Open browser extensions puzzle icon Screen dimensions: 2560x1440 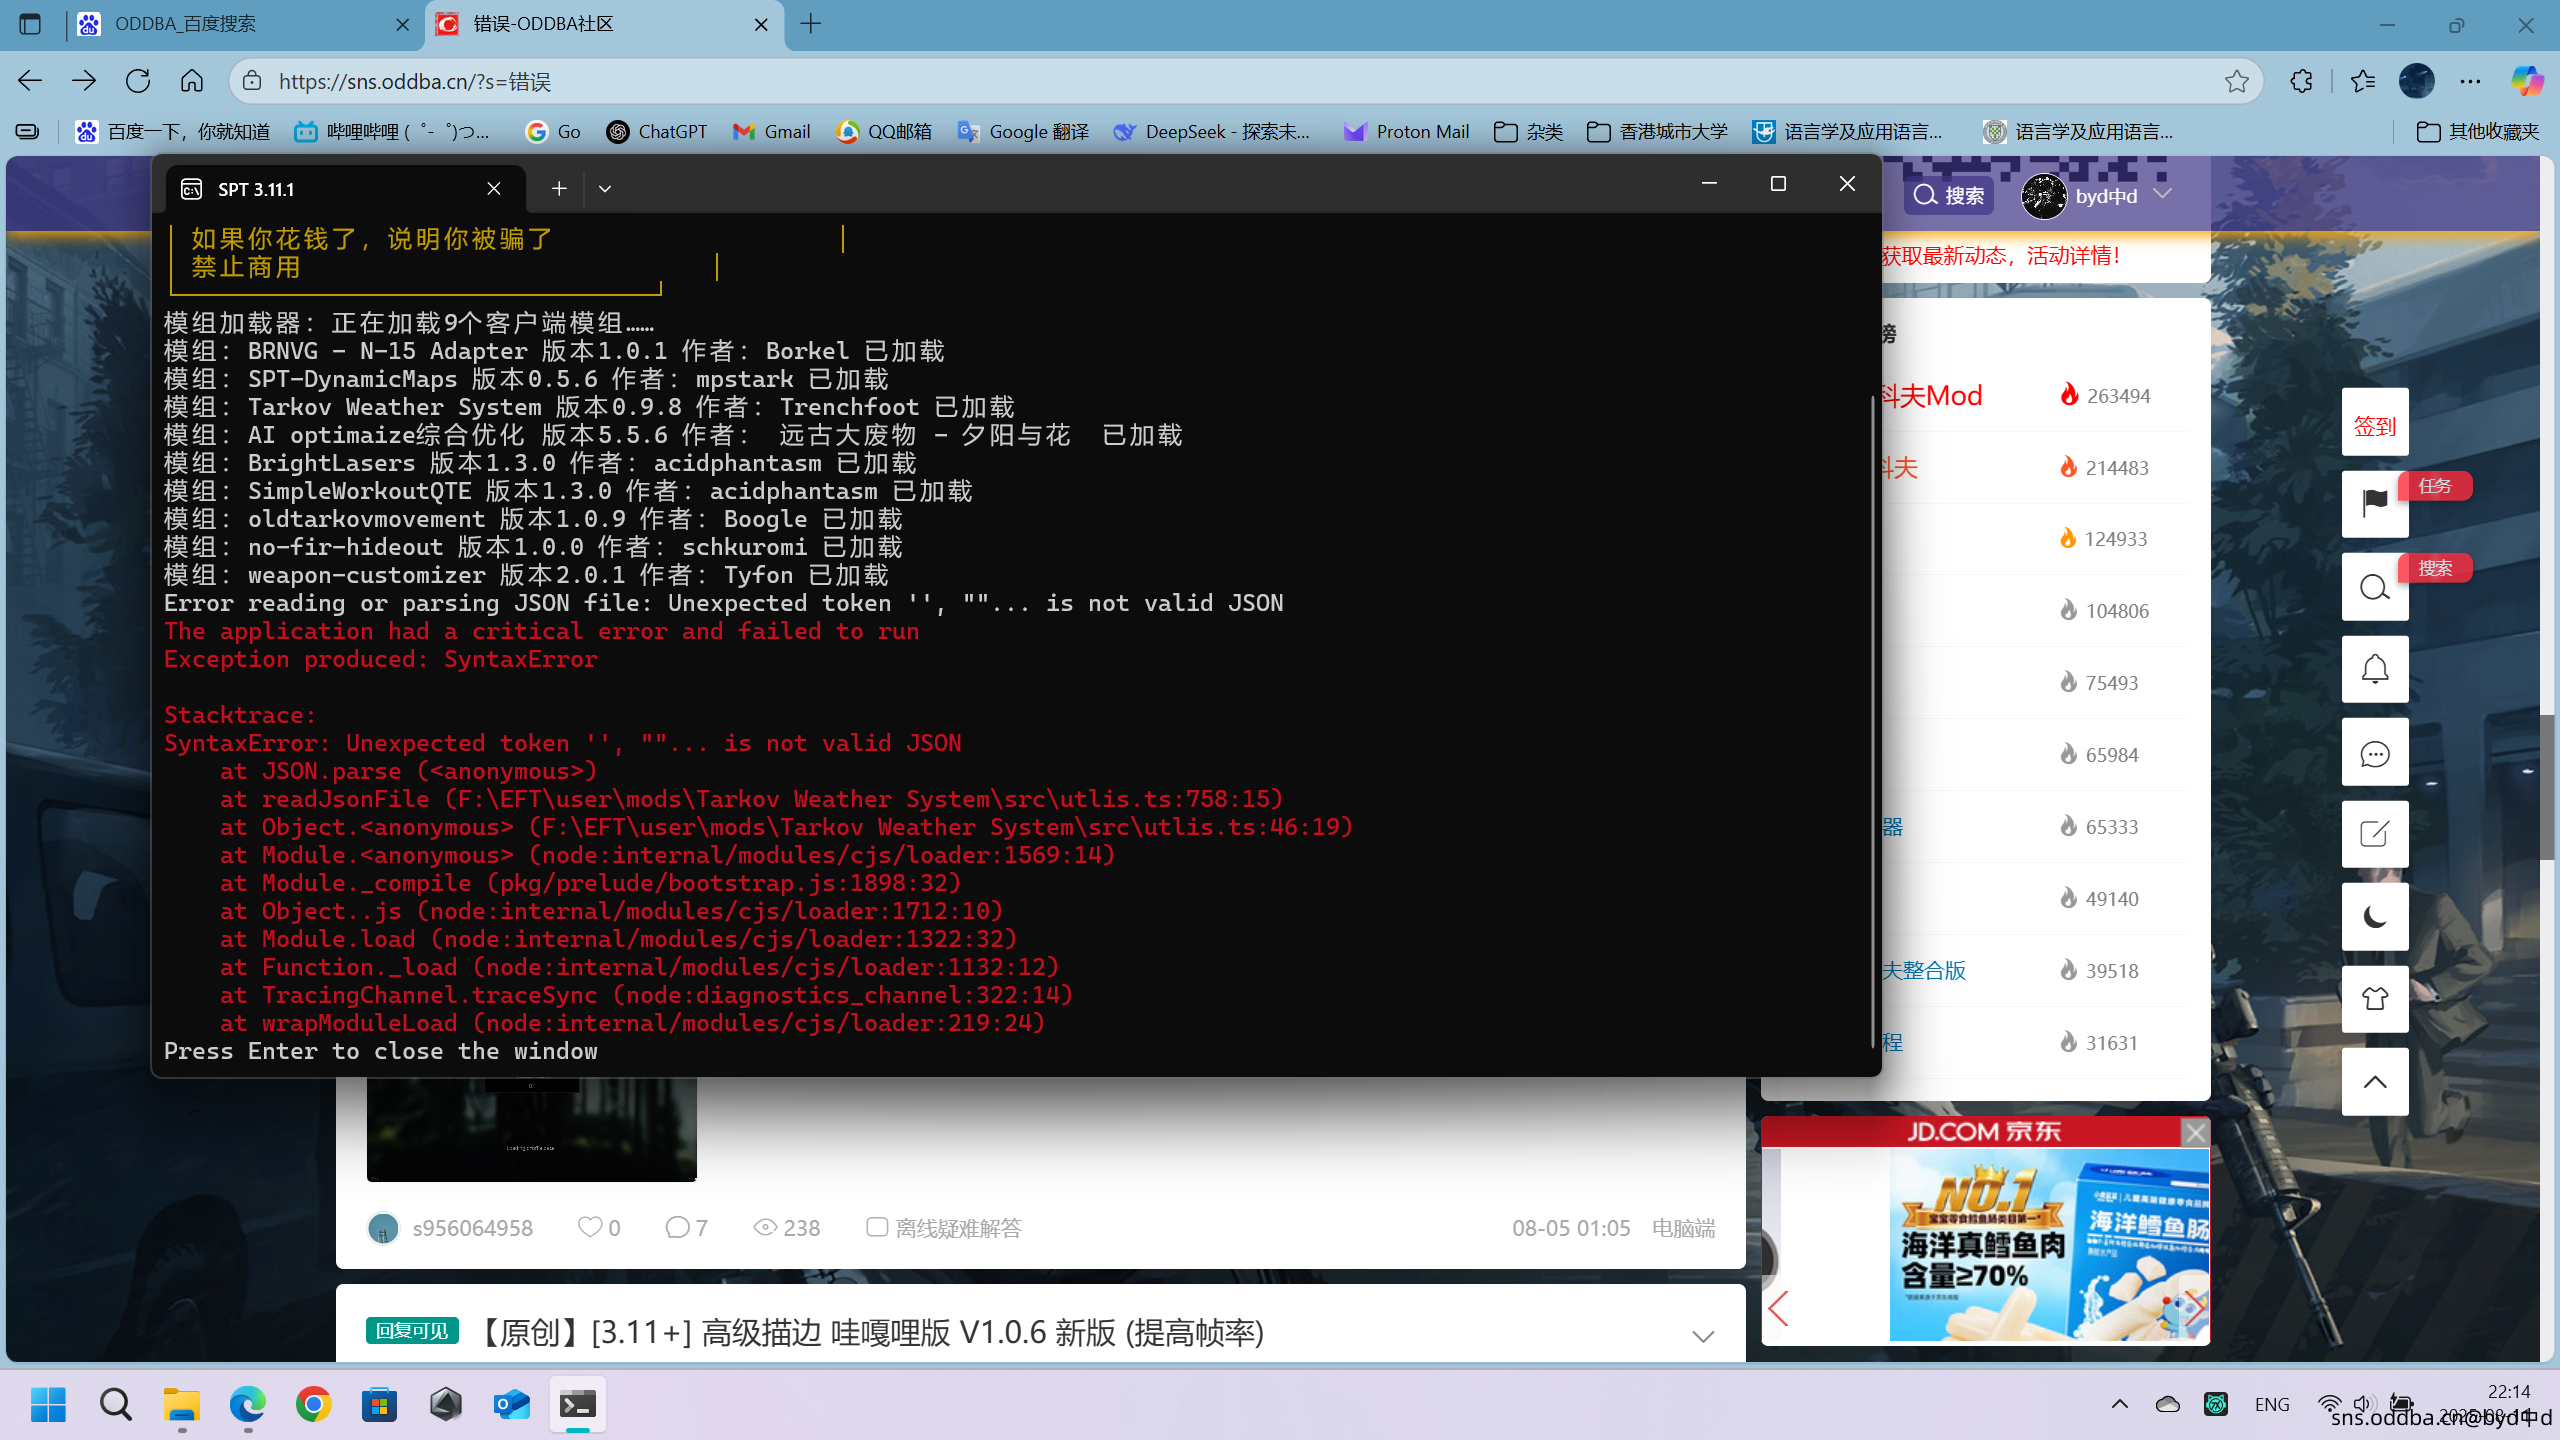(x=2302, y=81)
